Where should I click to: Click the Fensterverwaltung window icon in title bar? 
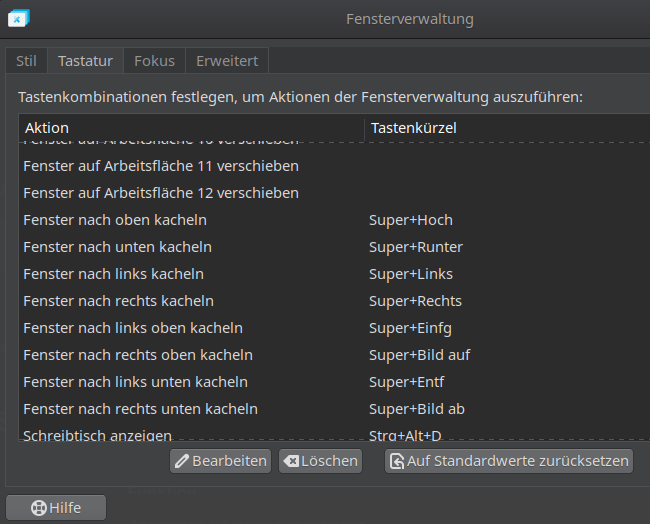(x=19, y=19)
